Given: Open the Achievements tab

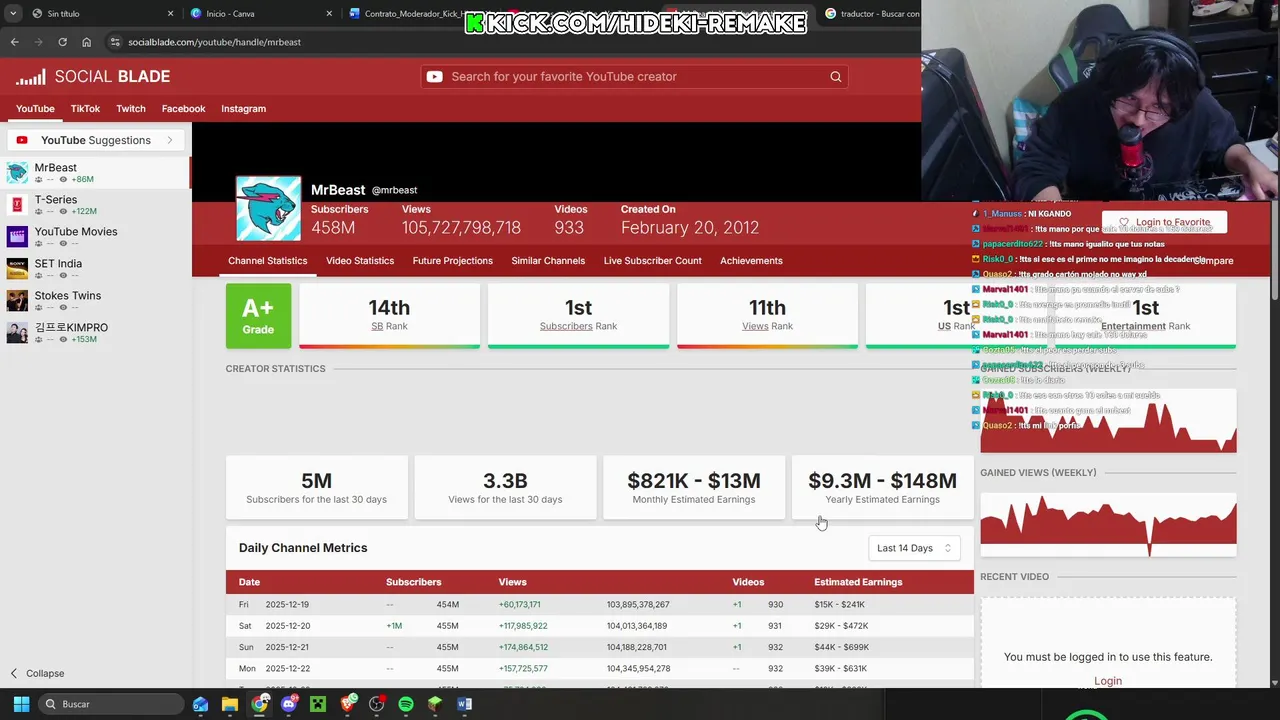Looking at the screenshot, I should coord(751,261).
